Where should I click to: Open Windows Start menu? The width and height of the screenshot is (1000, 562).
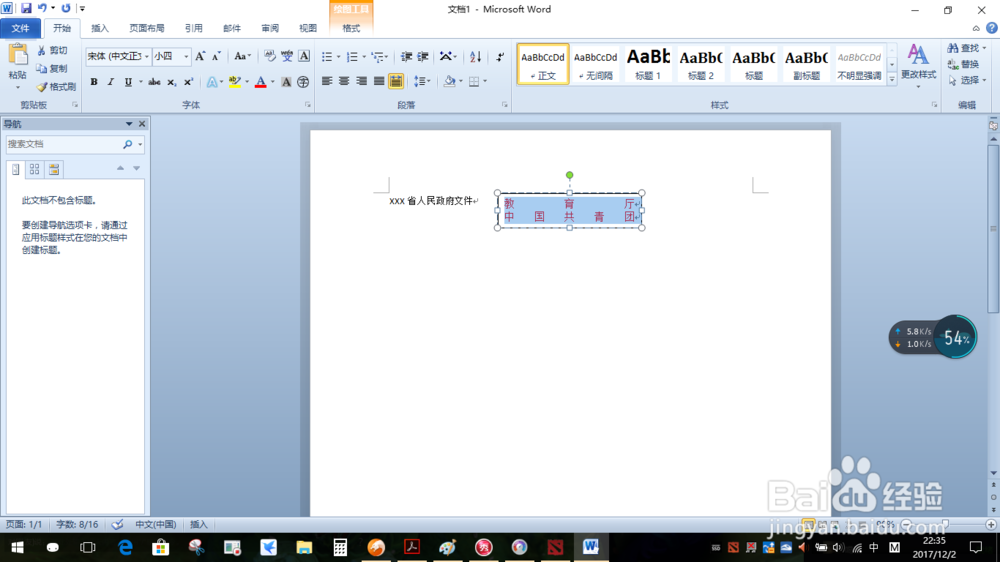(17, 547)
